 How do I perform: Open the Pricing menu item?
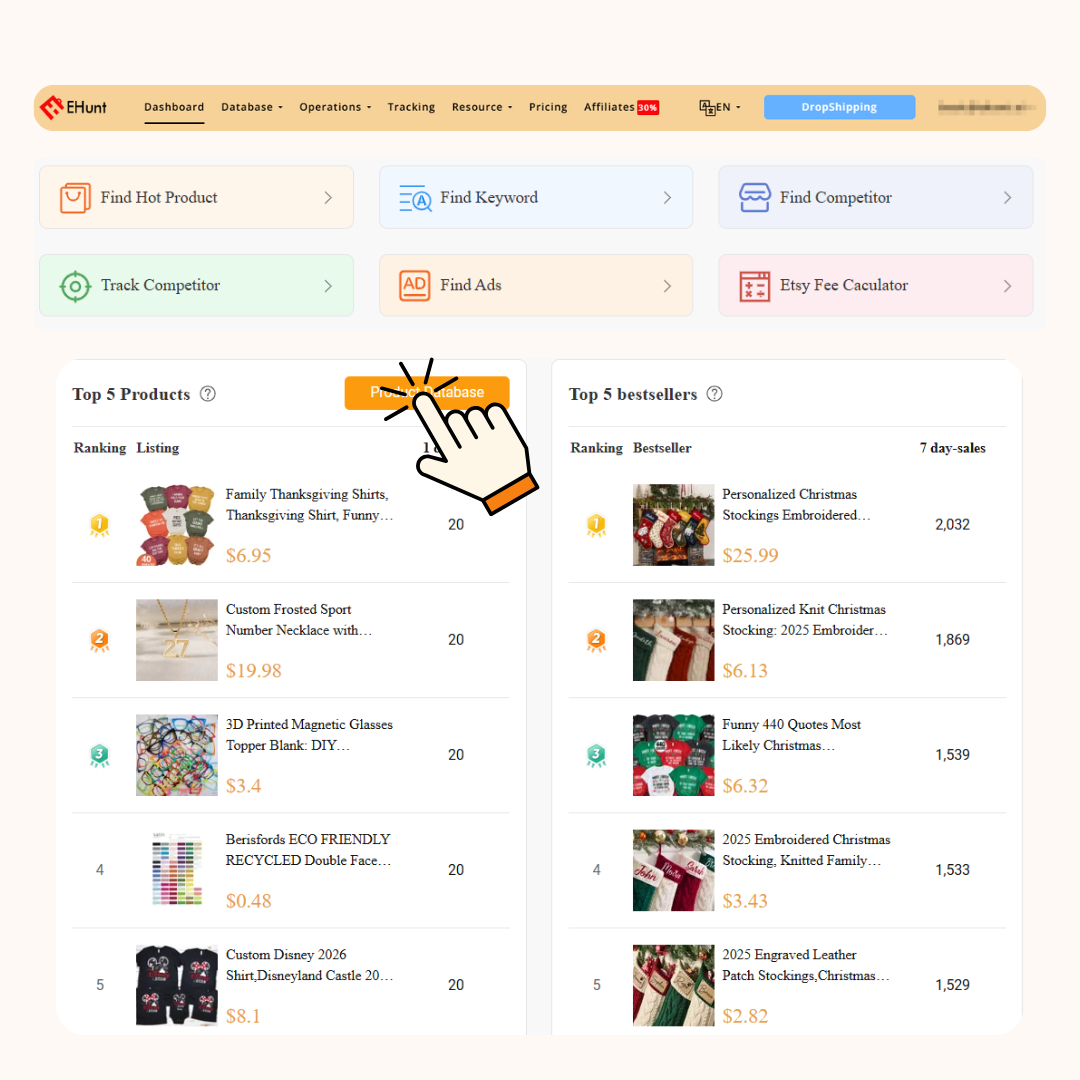point(548,106)
